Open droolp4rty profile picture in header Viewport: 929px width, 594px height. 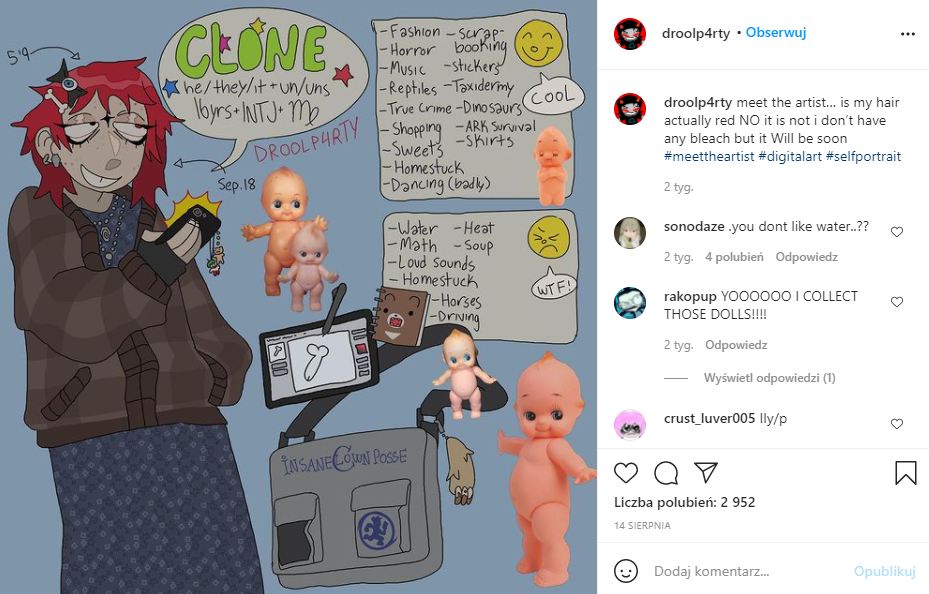point(630,34)
